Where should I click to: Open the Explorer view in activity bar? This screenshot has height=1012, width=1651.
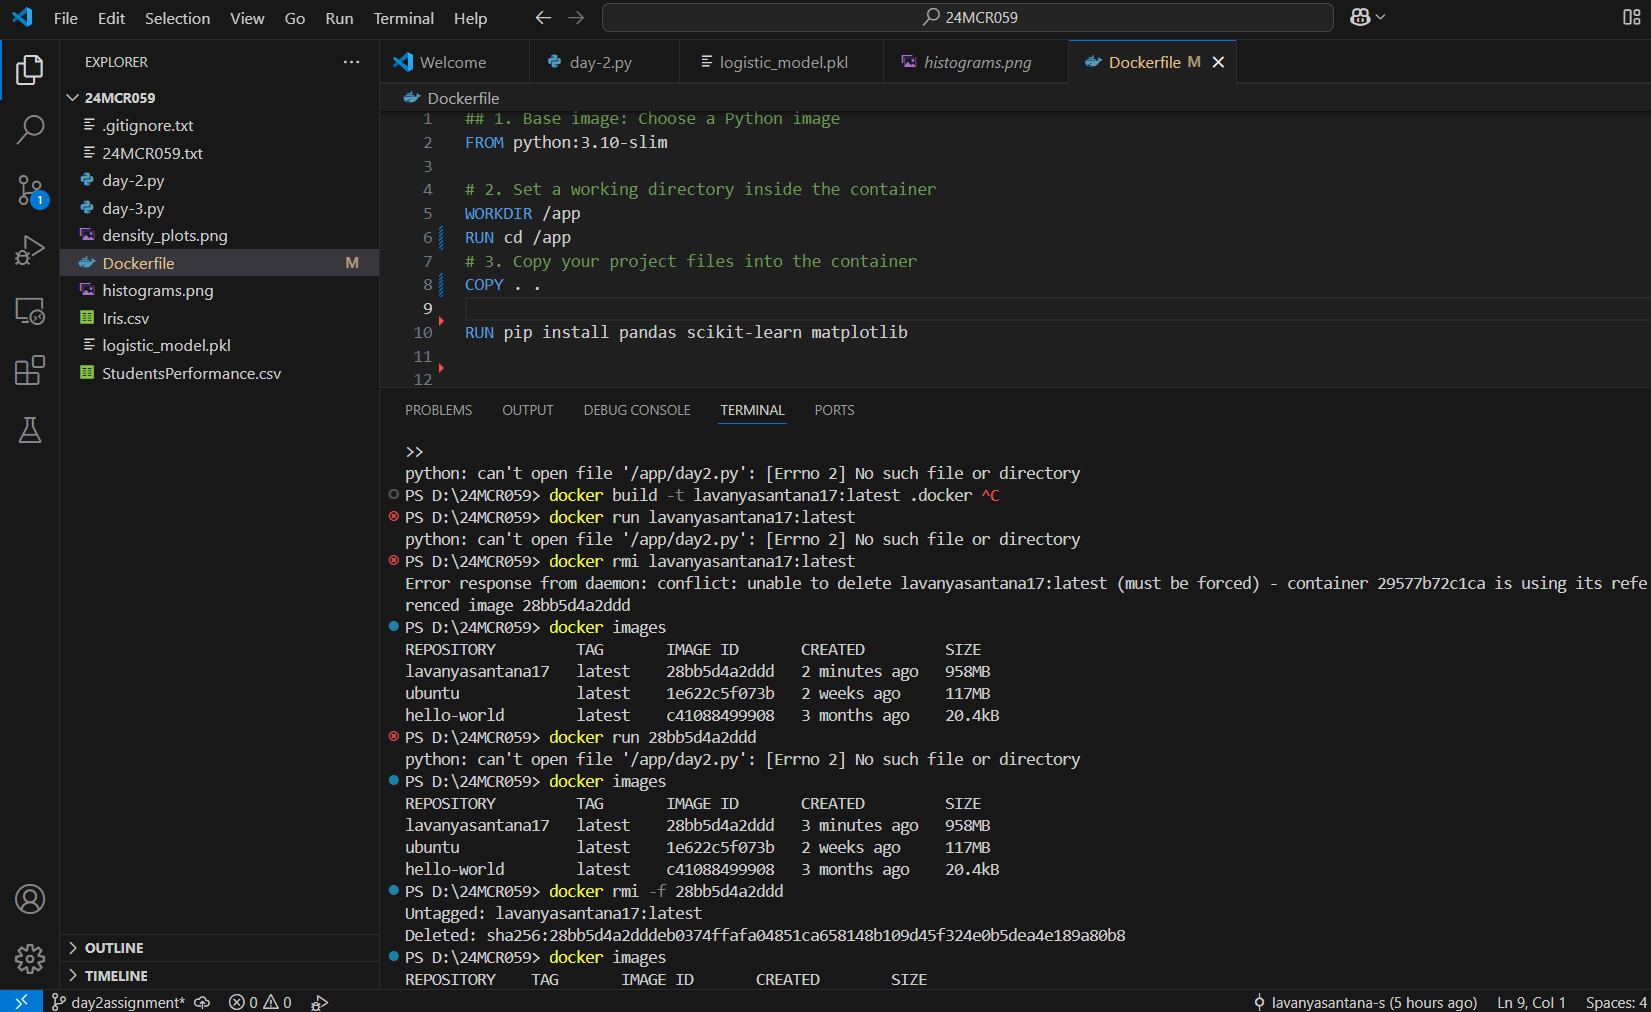click(x=30, y=70)
